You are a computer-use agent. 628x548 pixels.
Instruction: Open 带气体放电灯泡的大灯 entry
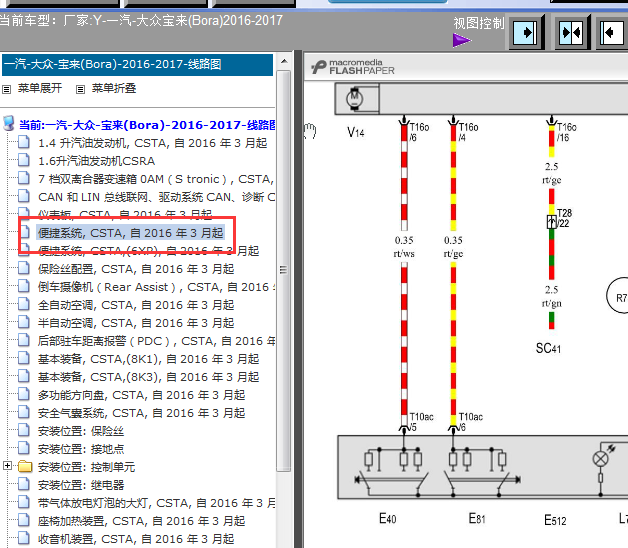click(156, 503)
